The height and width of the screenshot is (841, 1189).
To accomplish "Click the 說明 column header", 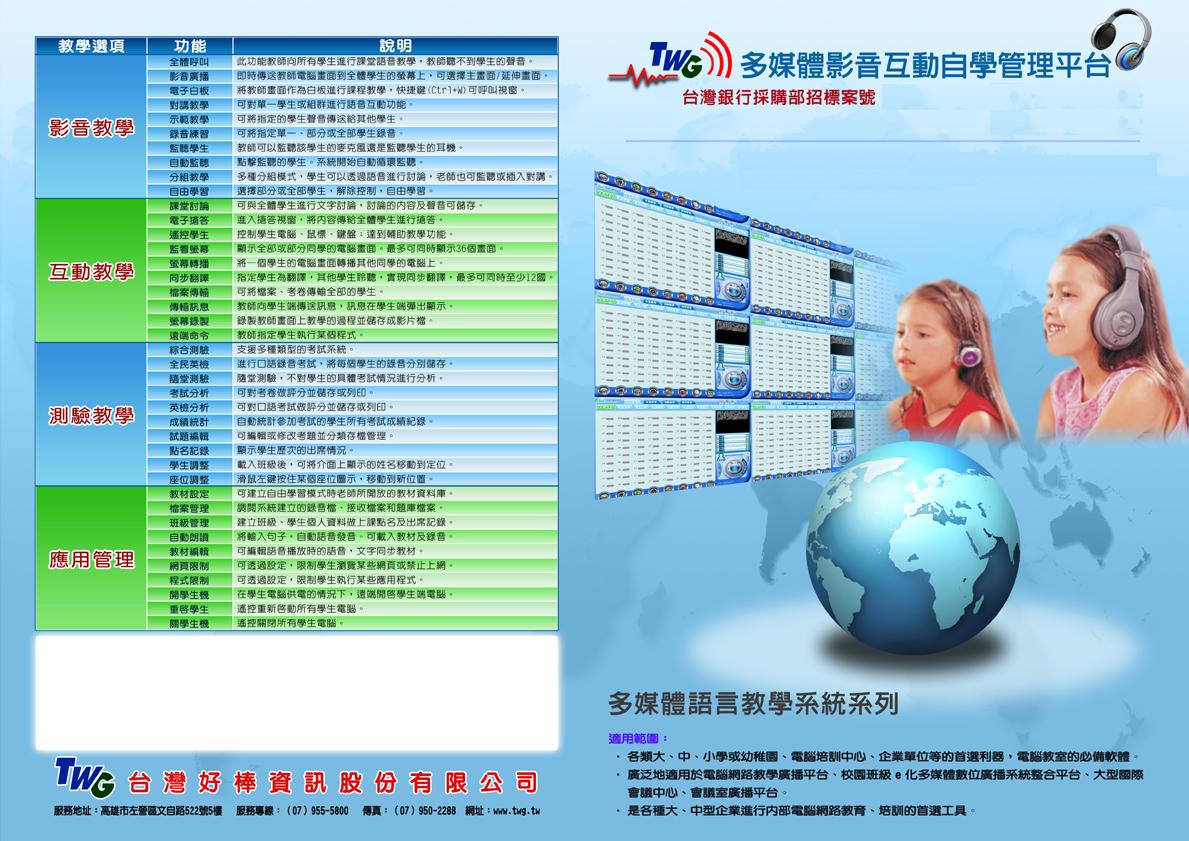I will coord(395,46).
